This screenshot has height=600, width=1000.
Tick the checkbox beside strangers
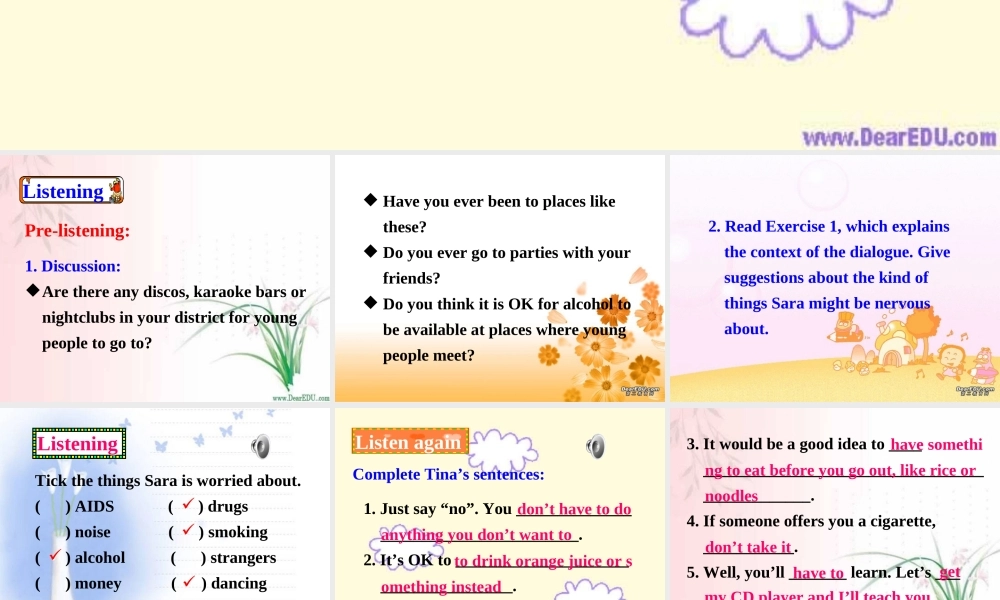[188, 558]
